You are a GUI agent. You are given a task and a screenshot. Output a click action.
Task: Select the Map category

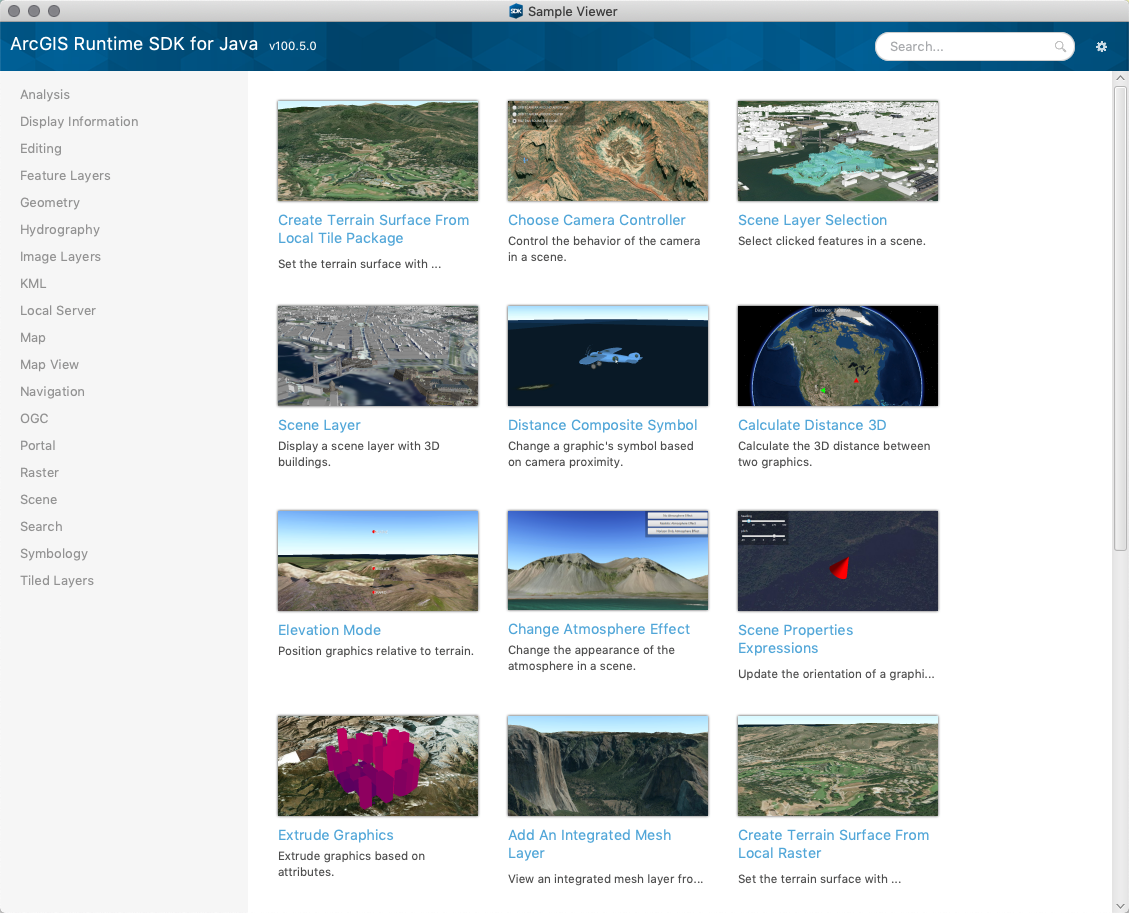click(x=32, y=338)
